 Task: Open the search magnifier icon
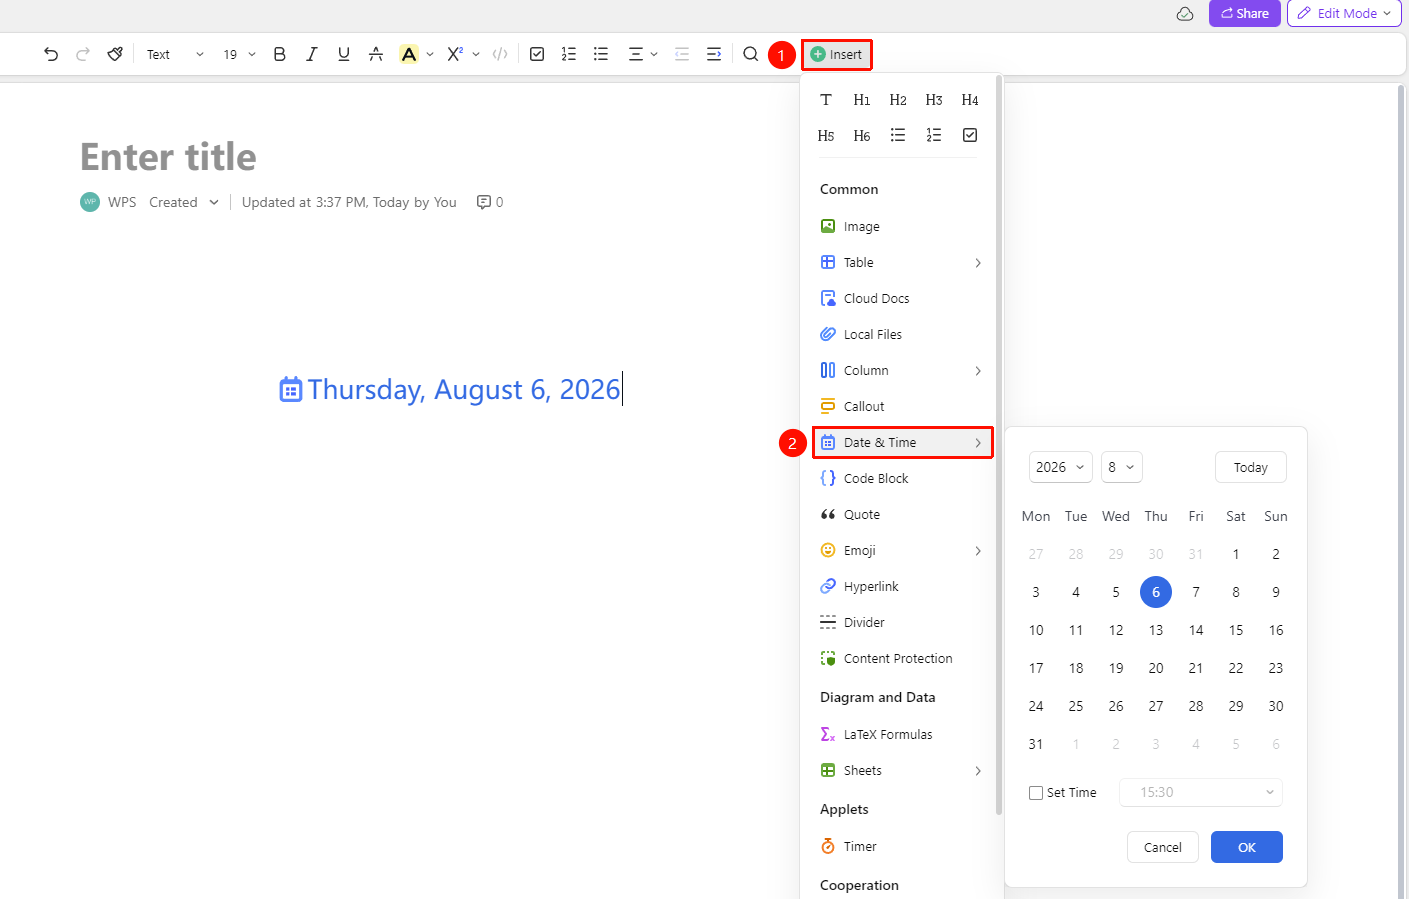pyautogui.click(x=751, y=54)
